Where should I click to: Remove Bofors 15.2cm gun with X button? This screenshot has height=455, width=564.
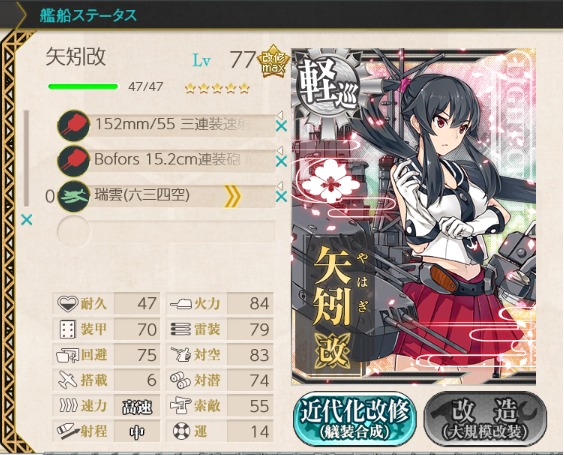tap(281, 161)
